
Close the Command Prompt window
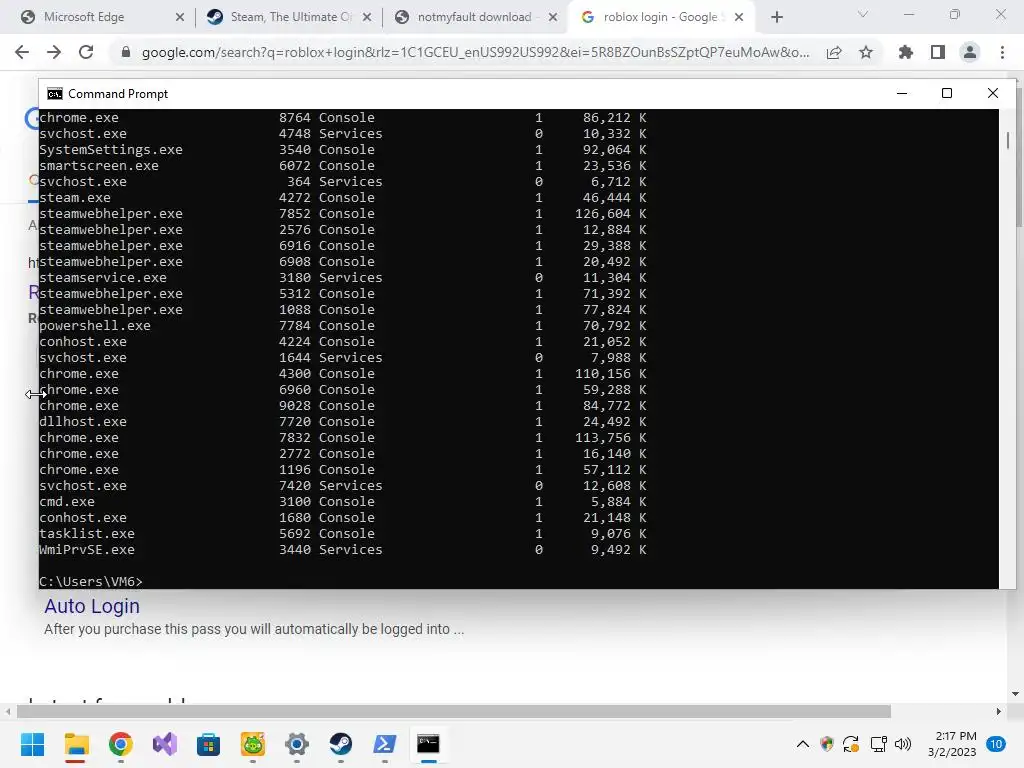pyautogui.click(x=993, y=93)
